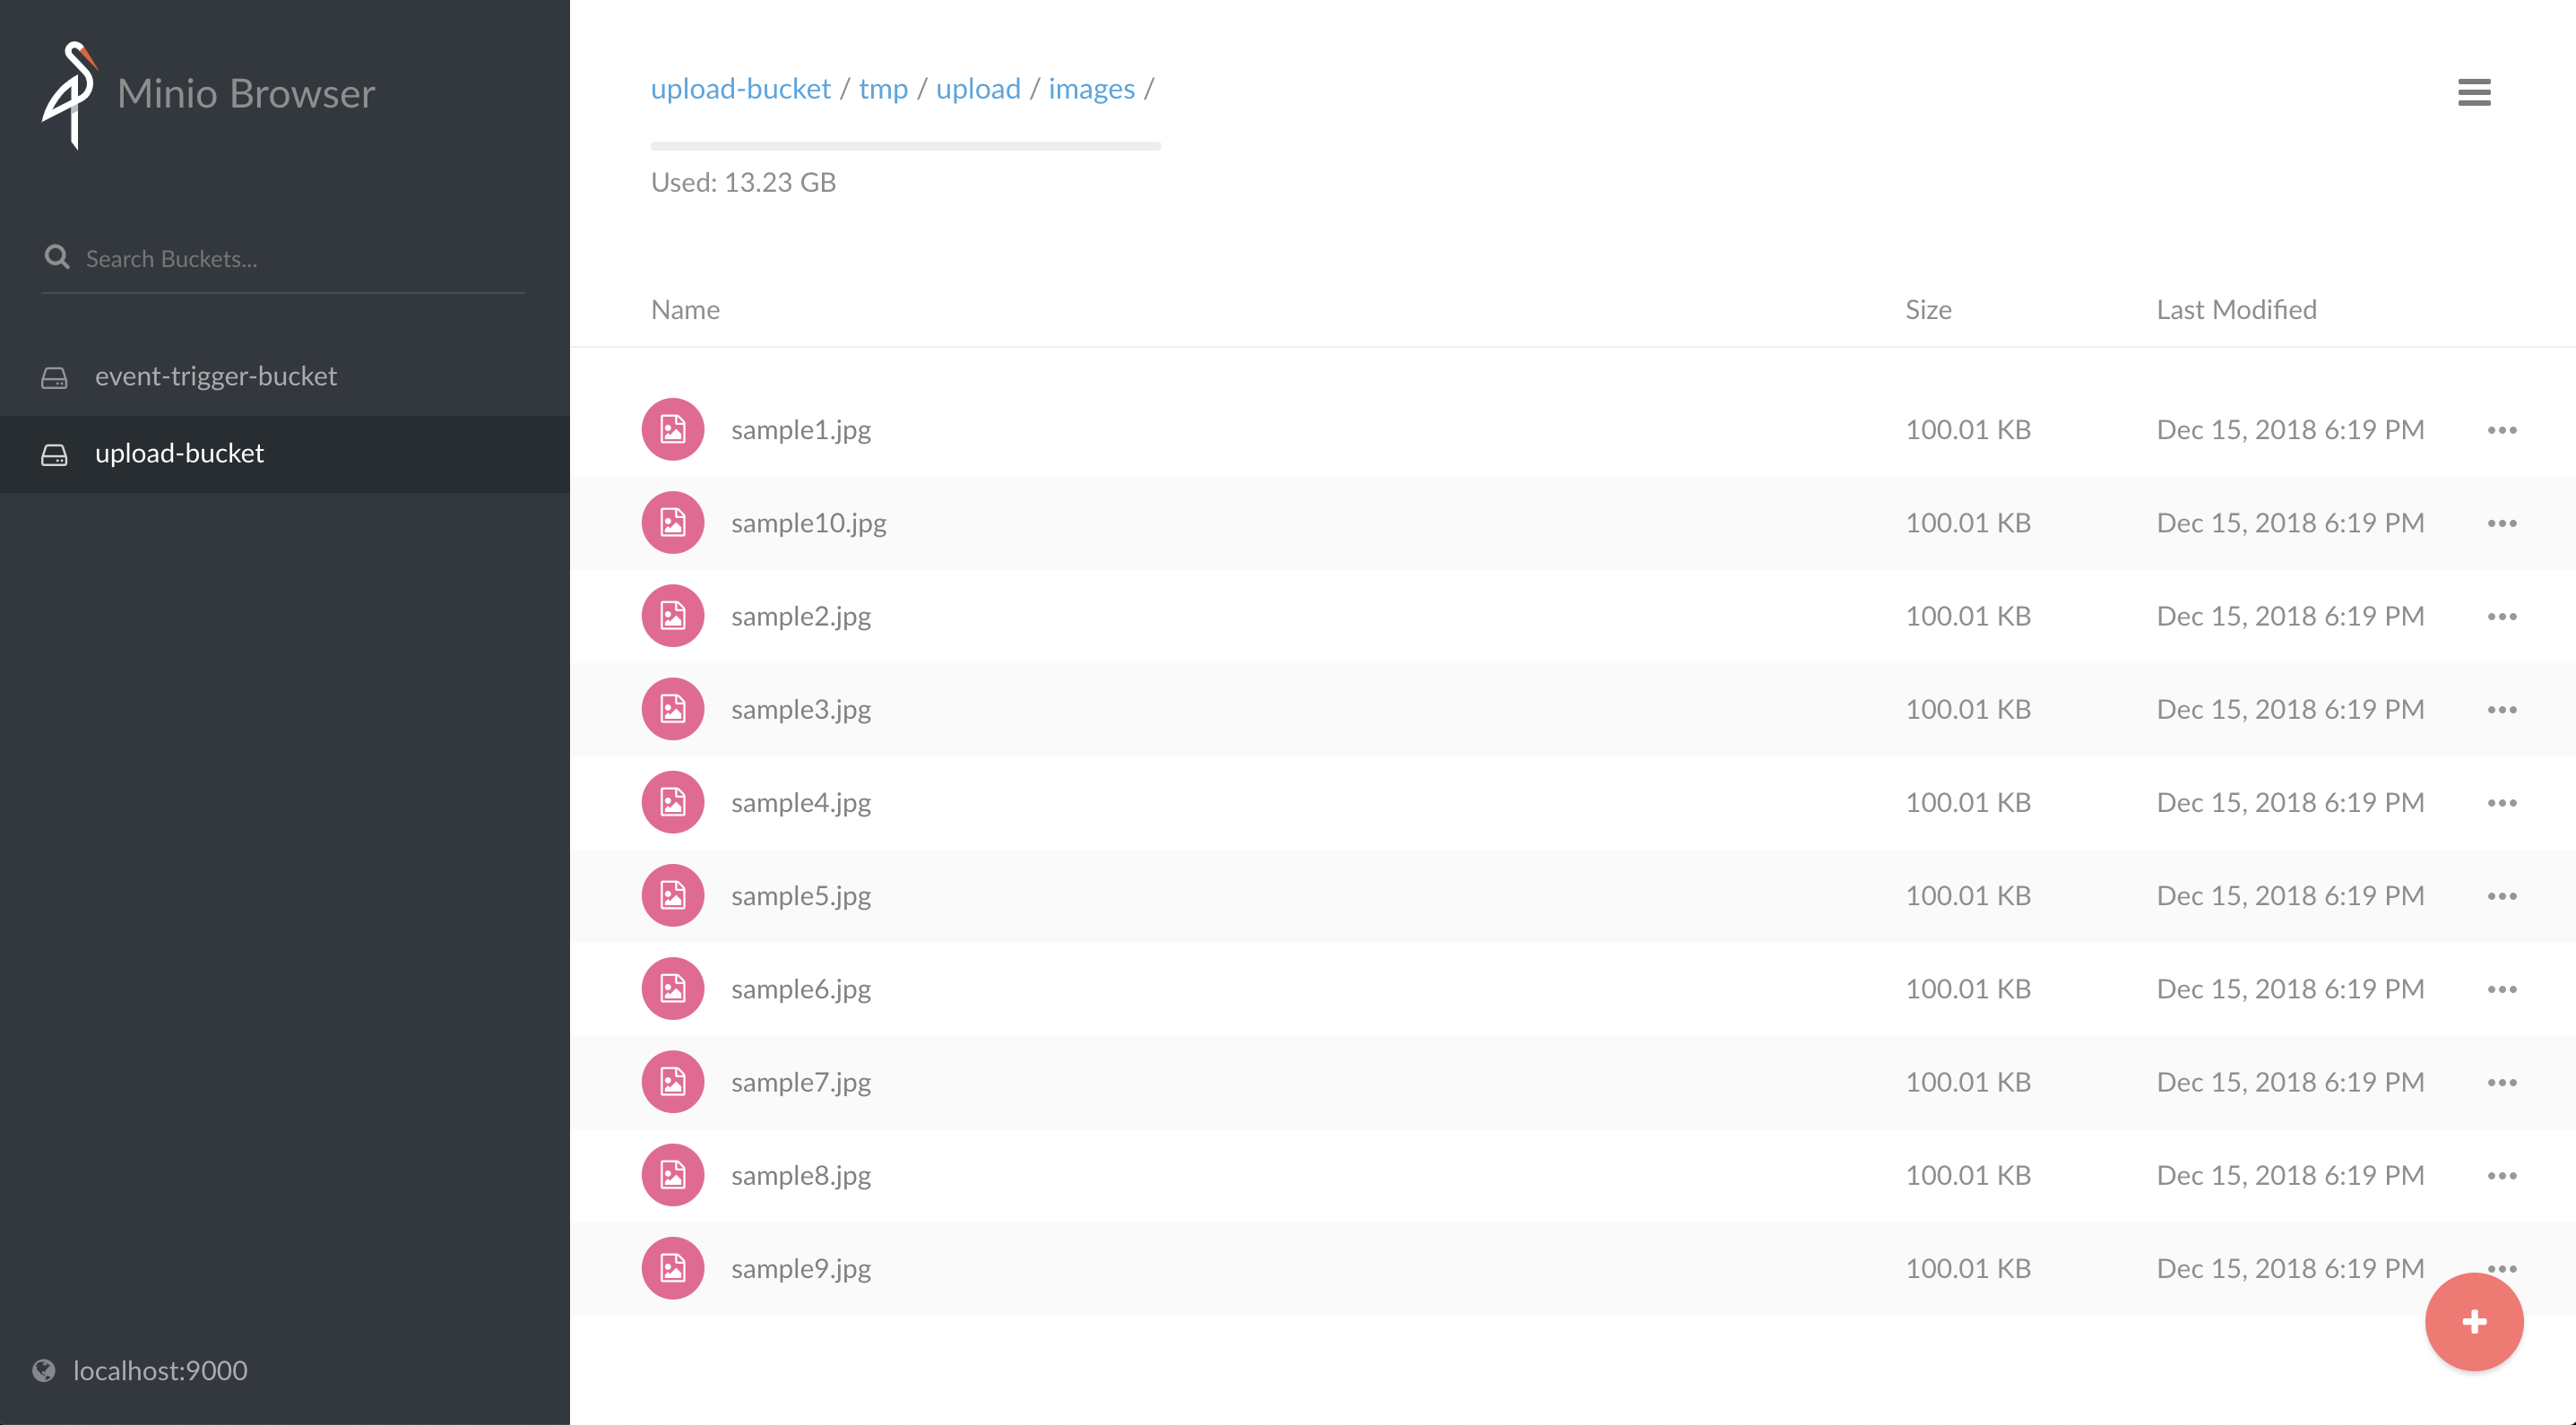
Task: Click the drive icon beside upload-bucket
Action: point(54,455)
